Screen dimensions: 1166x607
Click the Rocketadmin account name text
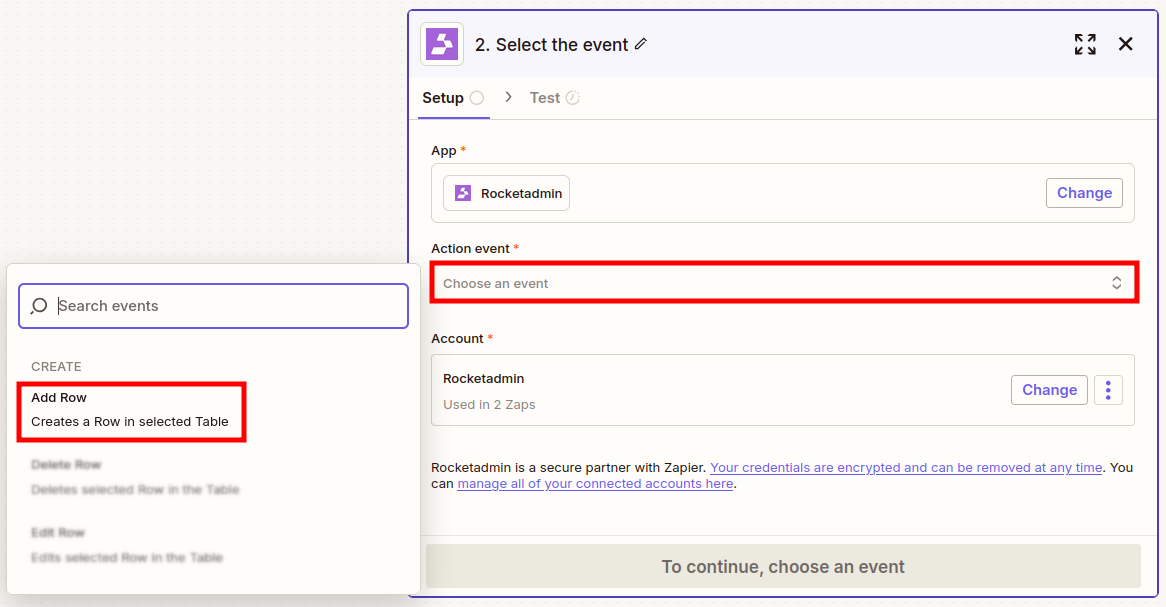[x=483, y=378]
